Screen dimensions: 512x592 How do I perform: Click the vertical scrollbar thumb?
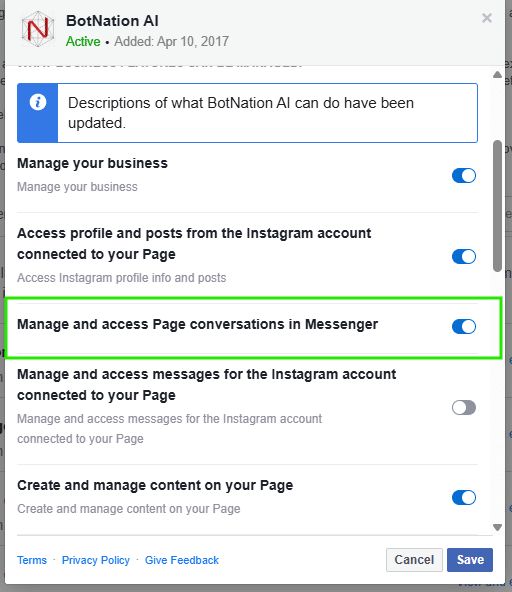coord(497,206)
